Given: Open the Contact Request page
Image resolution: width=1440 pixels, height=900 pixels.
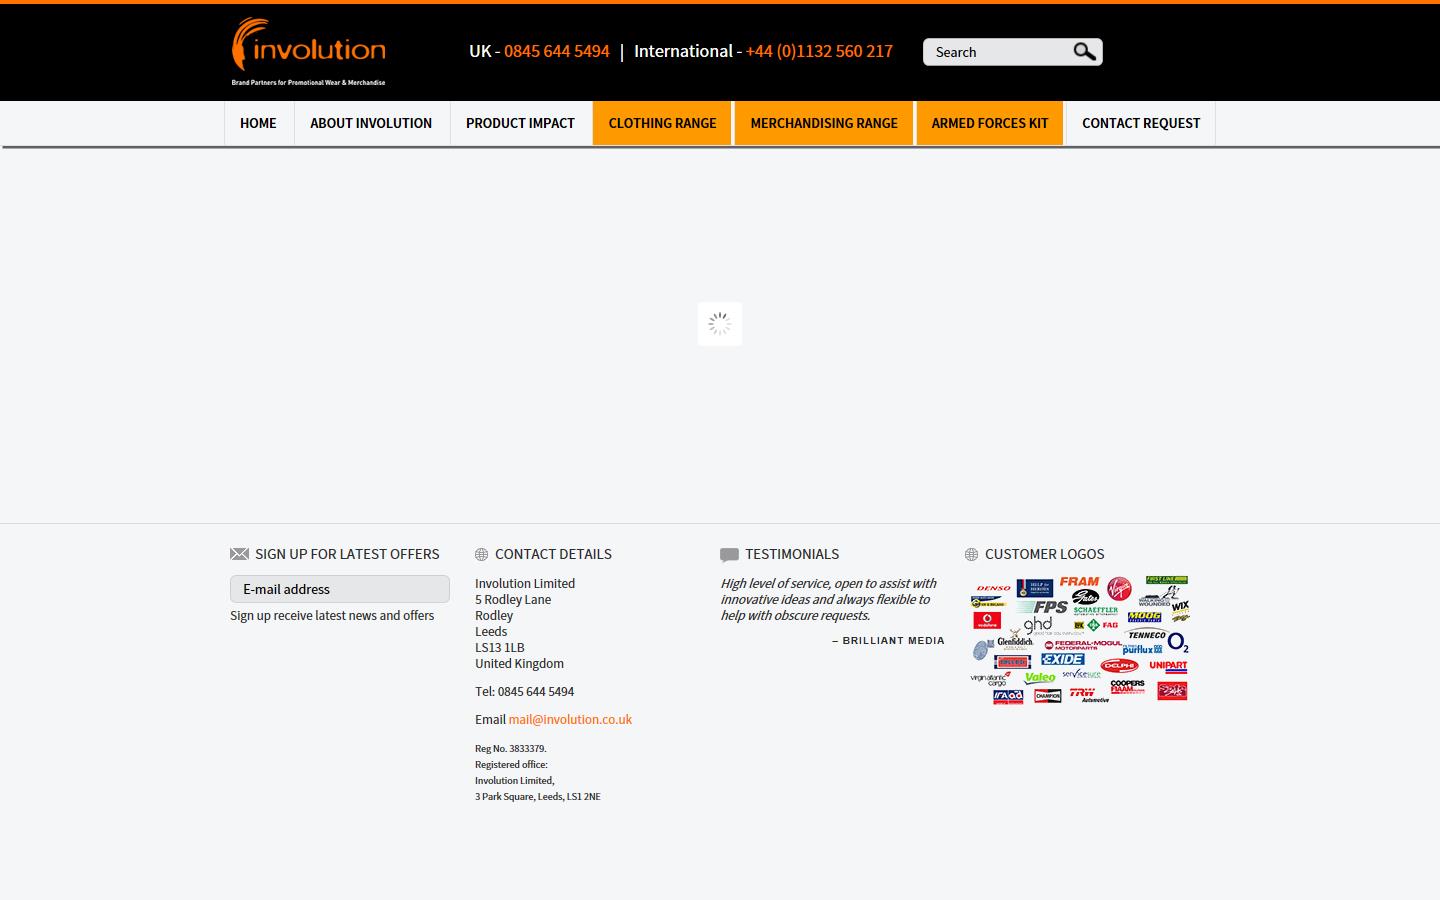Looking at the screenshot, I should (x=1141, y=123).
